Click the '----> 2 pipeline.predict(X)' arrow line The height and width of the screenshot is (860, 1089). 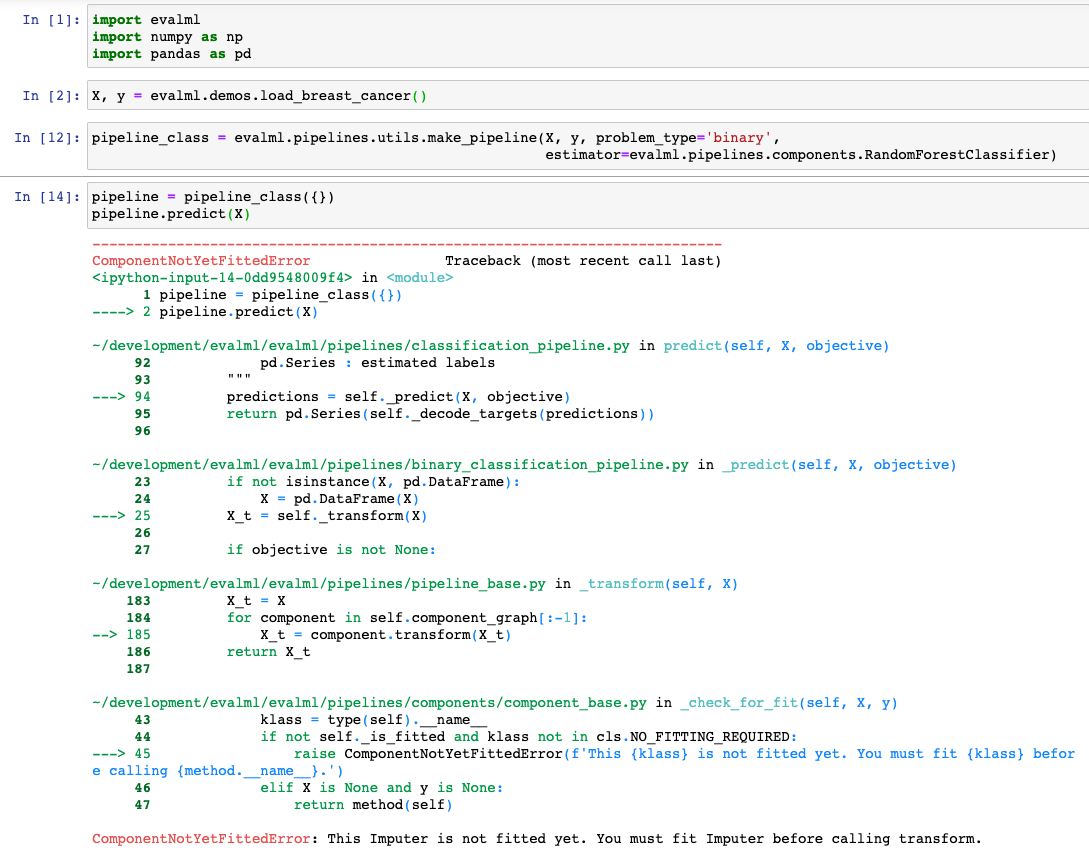tap(205, 312)
